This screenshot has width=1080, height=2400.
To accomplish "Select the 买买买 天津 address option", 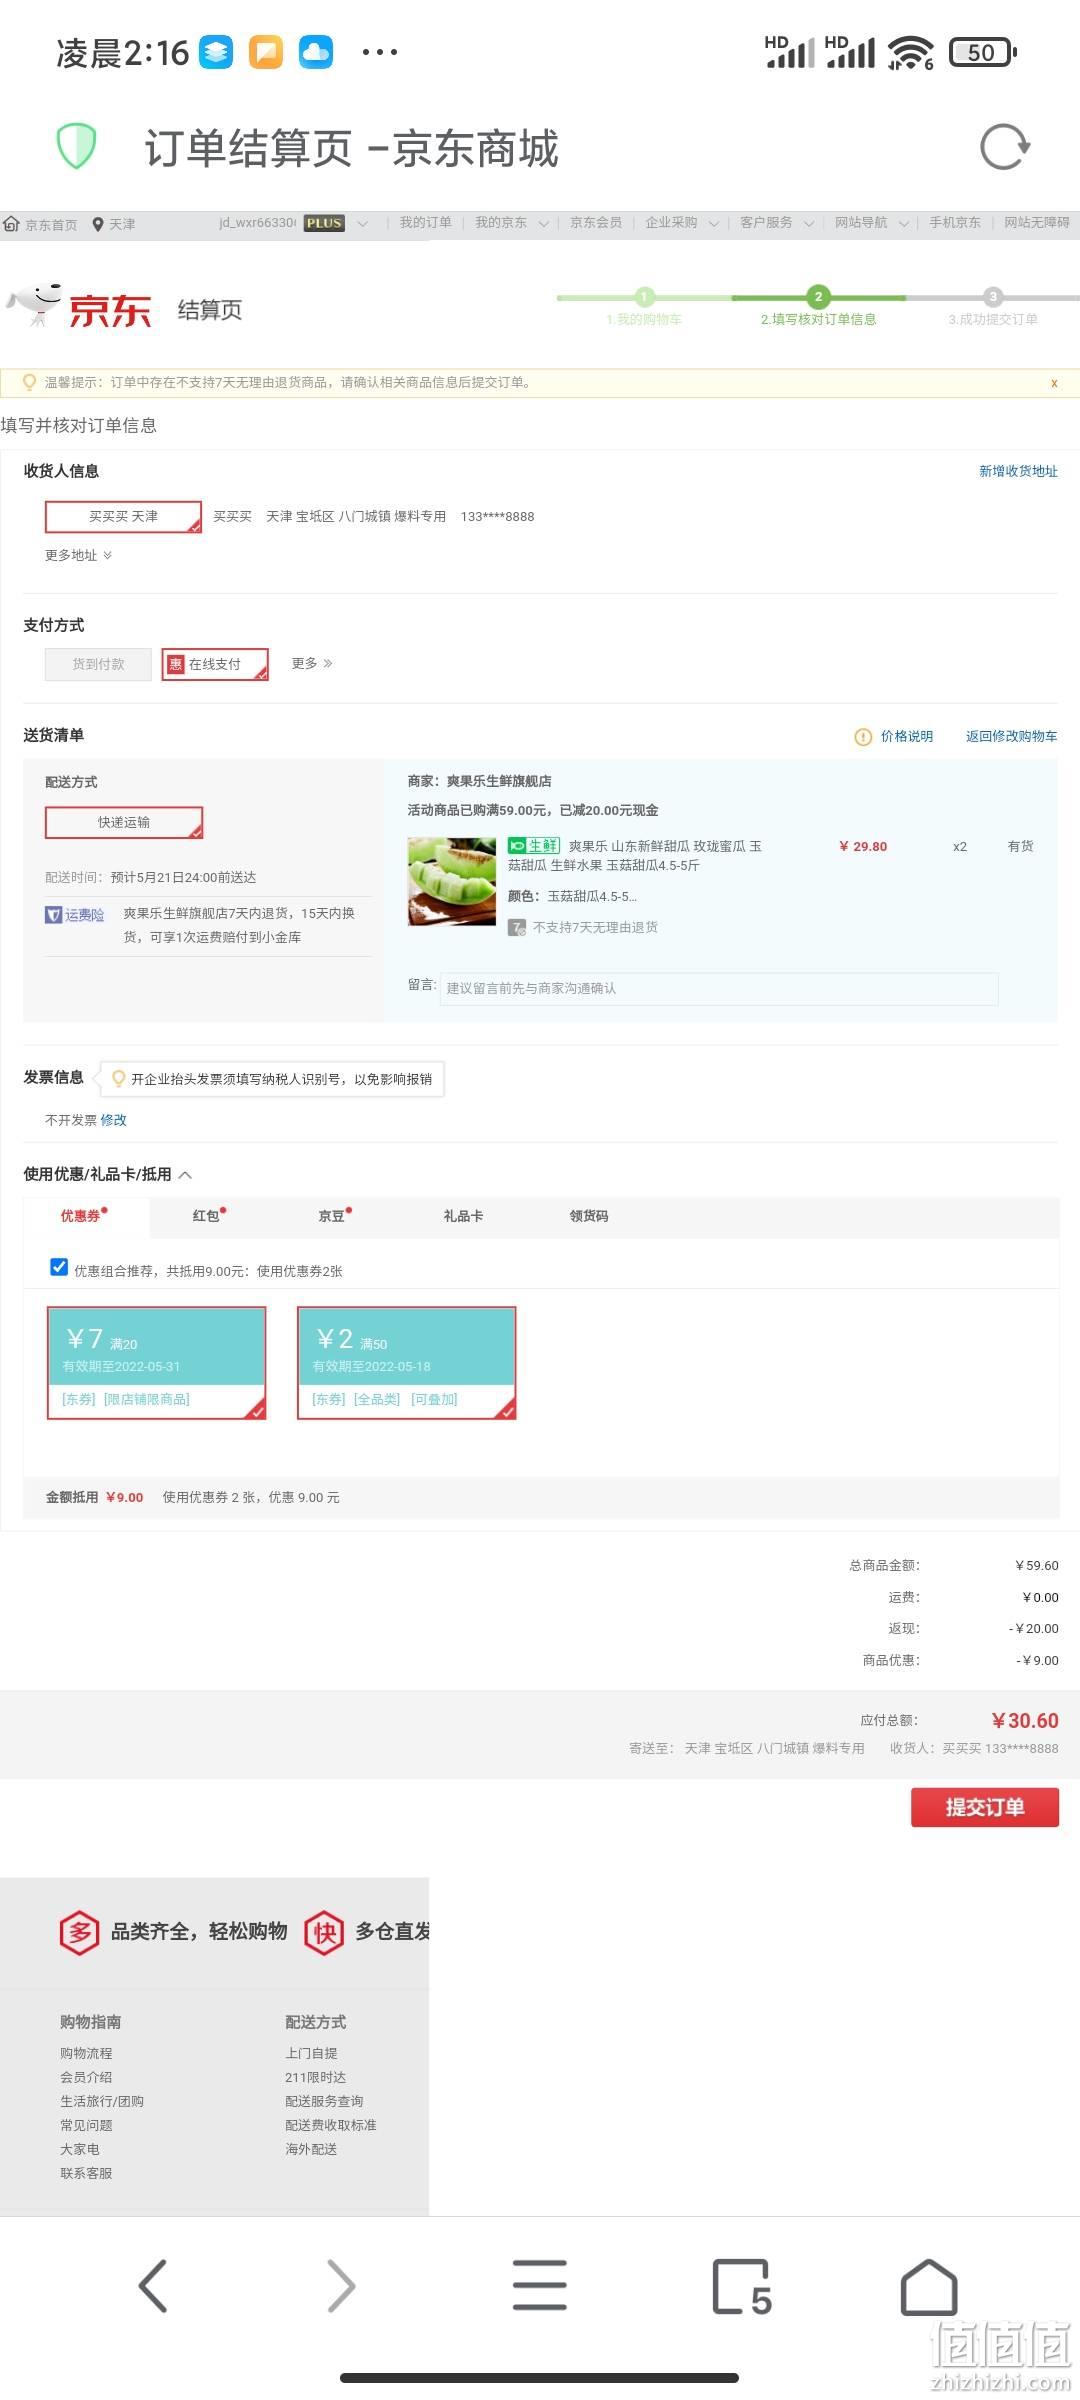I will click(x=123, y=517).
